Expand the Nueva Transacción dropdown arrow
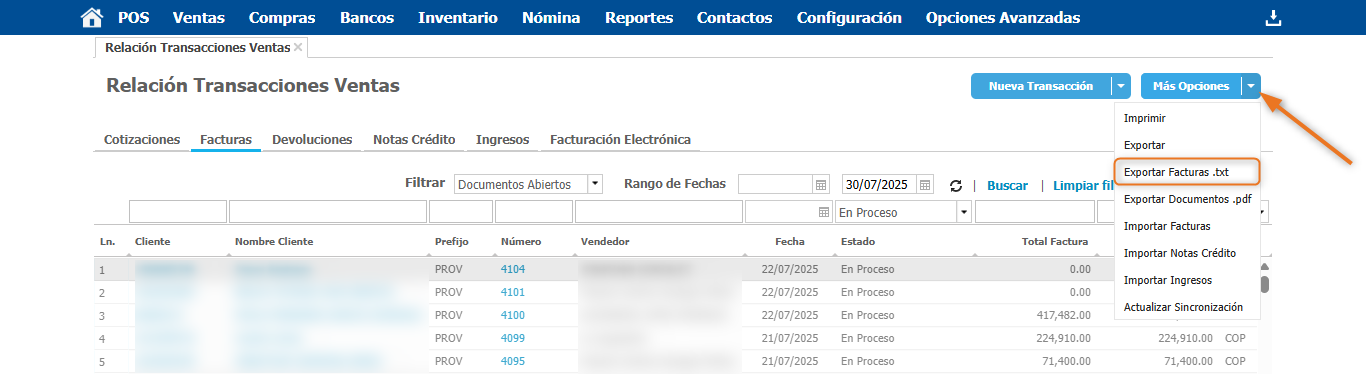The height and width of the screenshot is (374, 1366). pyautogui.click(x=1121, y=86)
